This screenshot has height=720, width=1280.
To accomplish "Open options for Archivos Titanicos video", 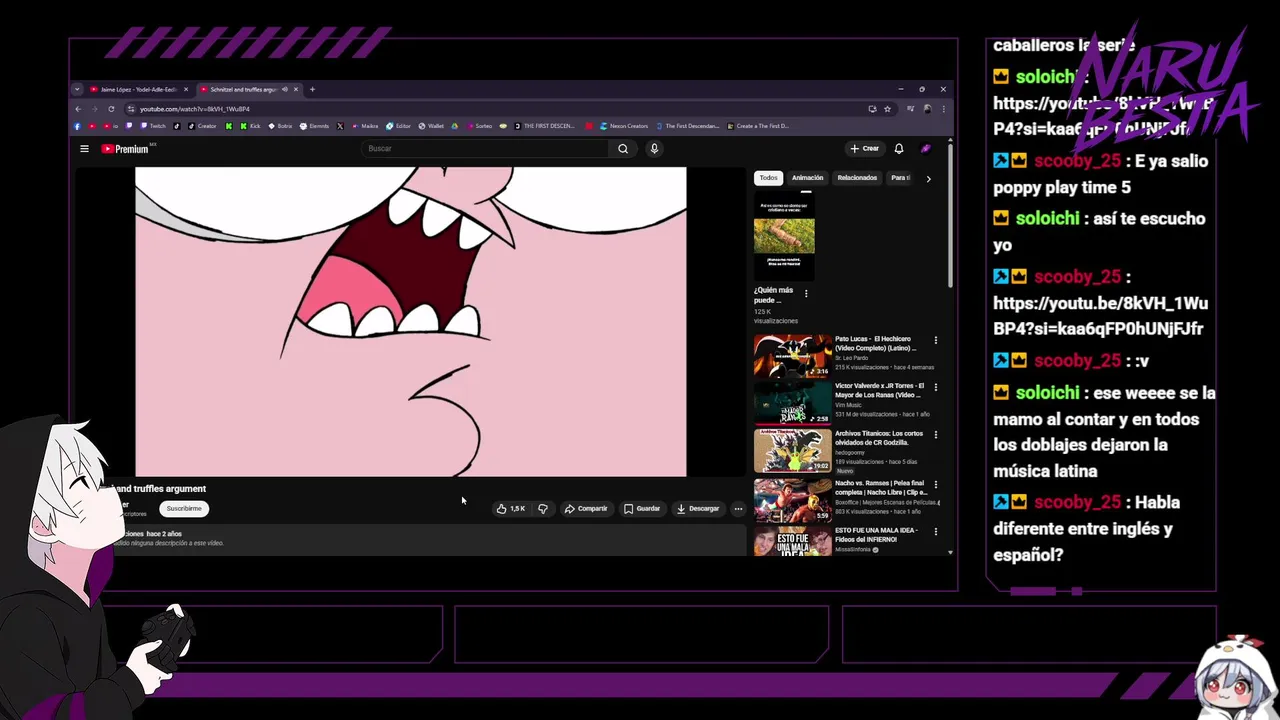I will pos(936,434).
